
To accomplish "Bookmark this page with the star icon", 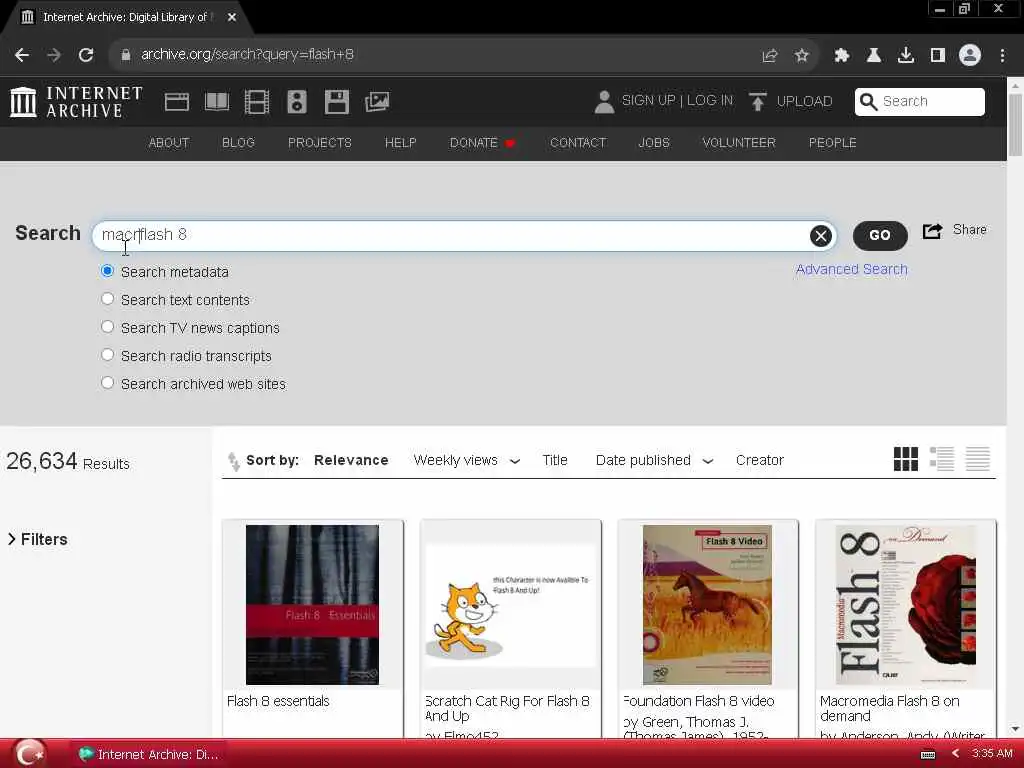I will point(802,56).
